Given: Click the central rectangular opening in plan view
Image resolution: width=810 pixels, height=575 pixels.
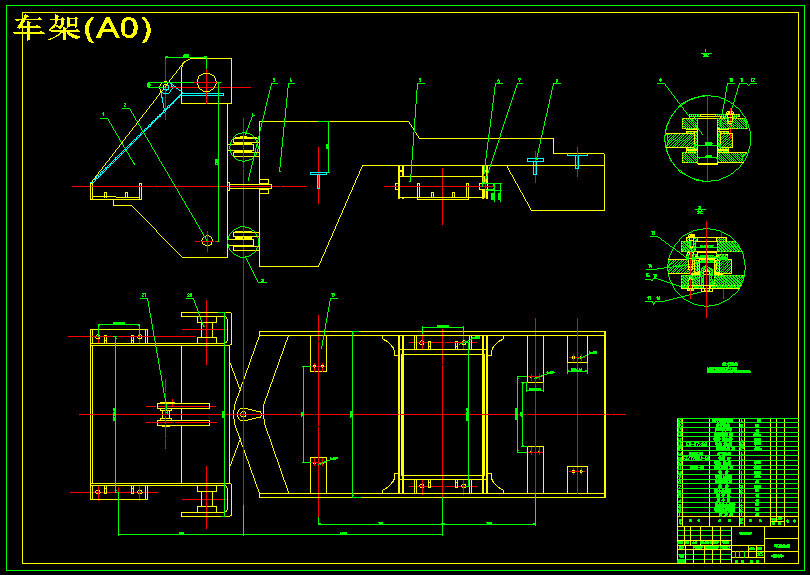Looking at the screenshot, I should coord(442,415).
